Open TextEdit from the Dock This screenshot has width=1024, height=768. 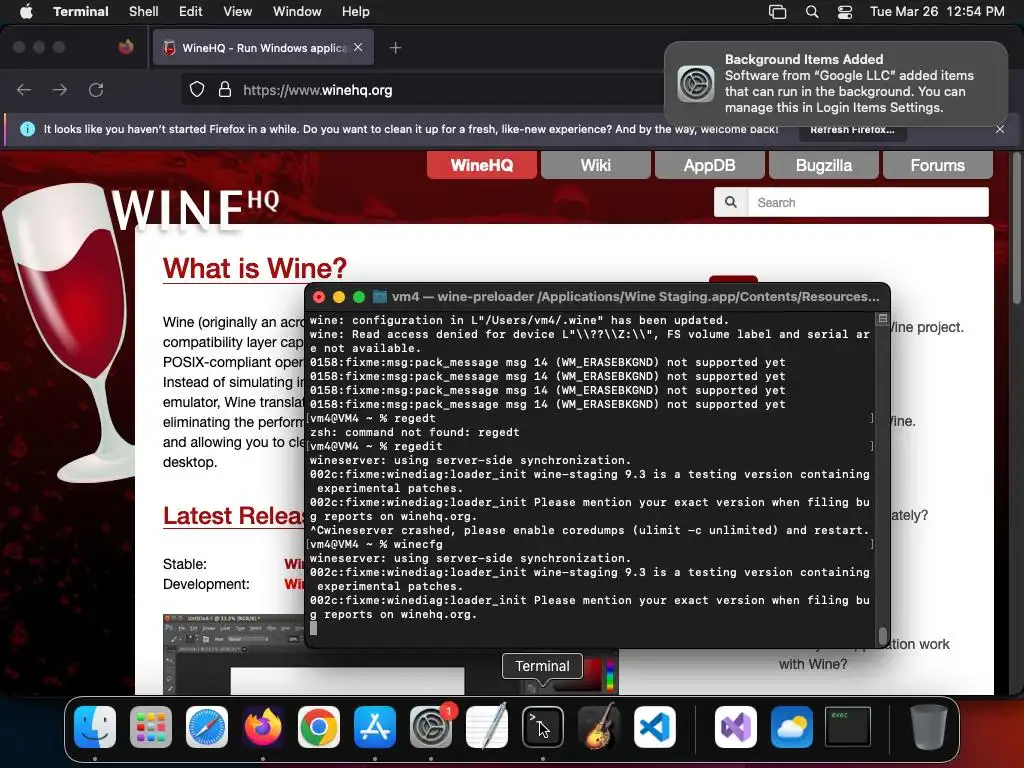click(487, 726)
